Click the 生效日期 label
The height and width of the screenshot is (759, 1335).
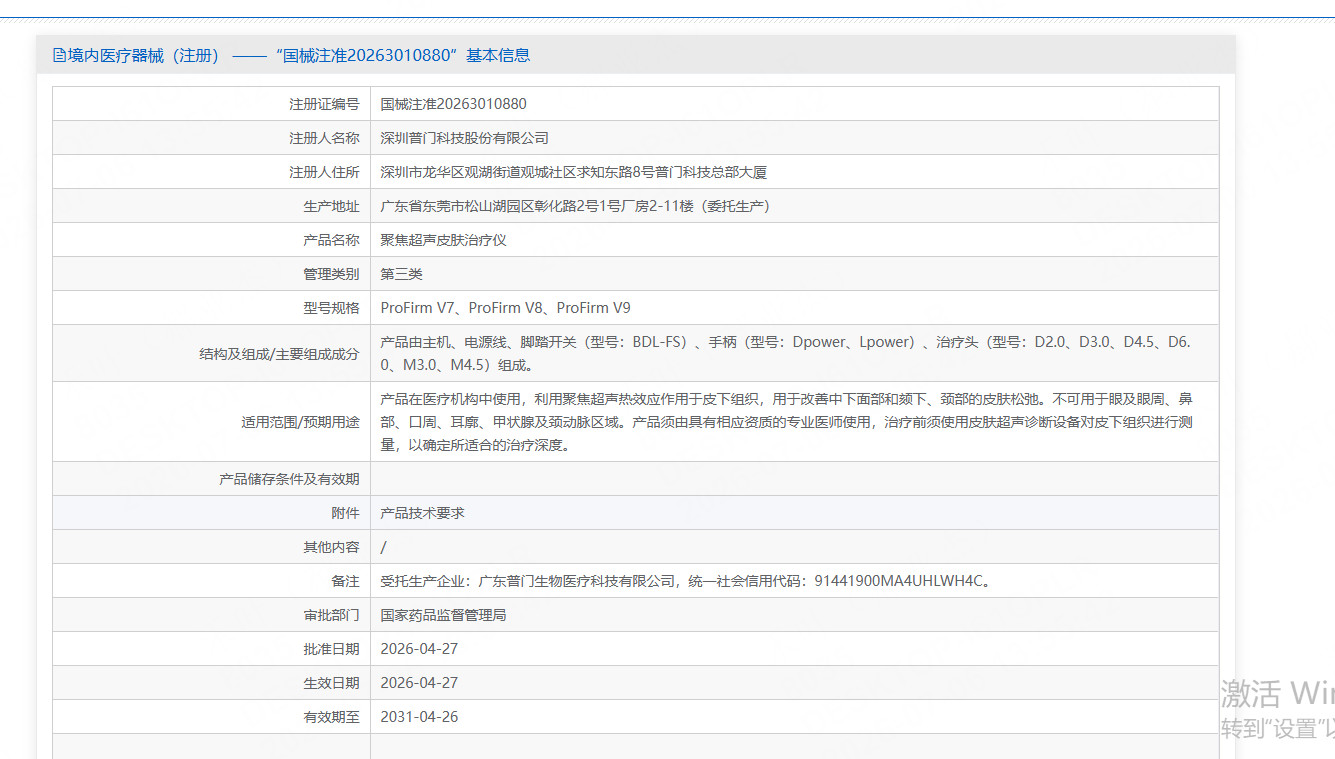pyautogui.click(x=331, y=683)
